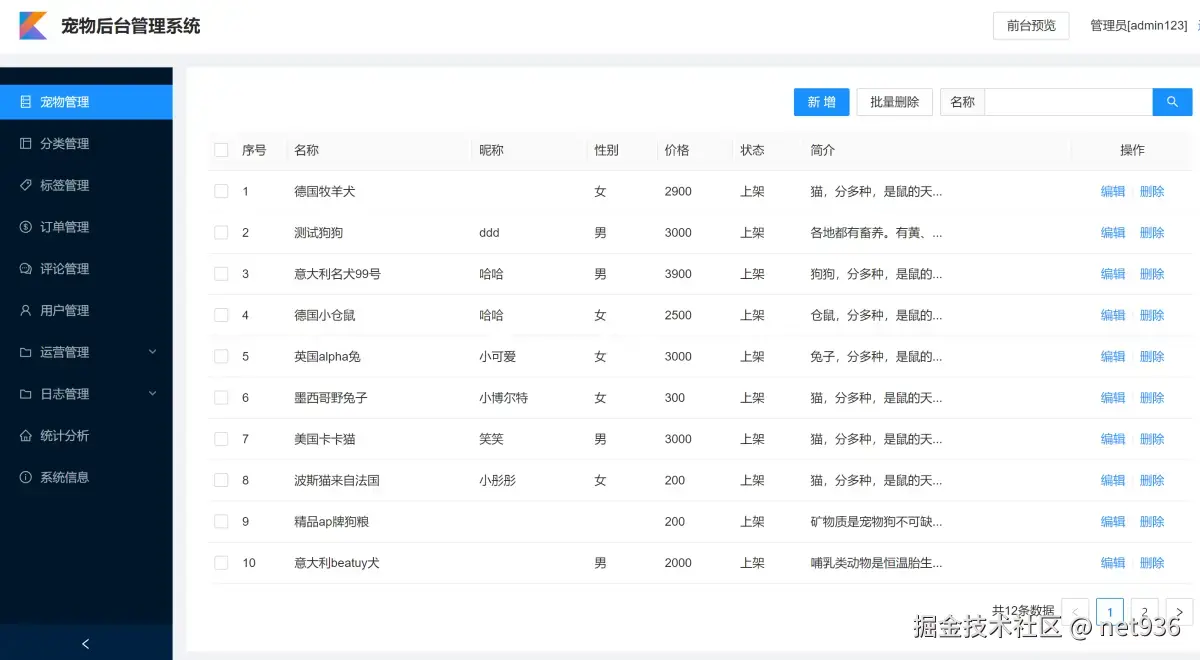This screenshot has height=660, width=1200.
Task: Collapse the sidebar with the left arrow
Action: [x=86, y=644]
